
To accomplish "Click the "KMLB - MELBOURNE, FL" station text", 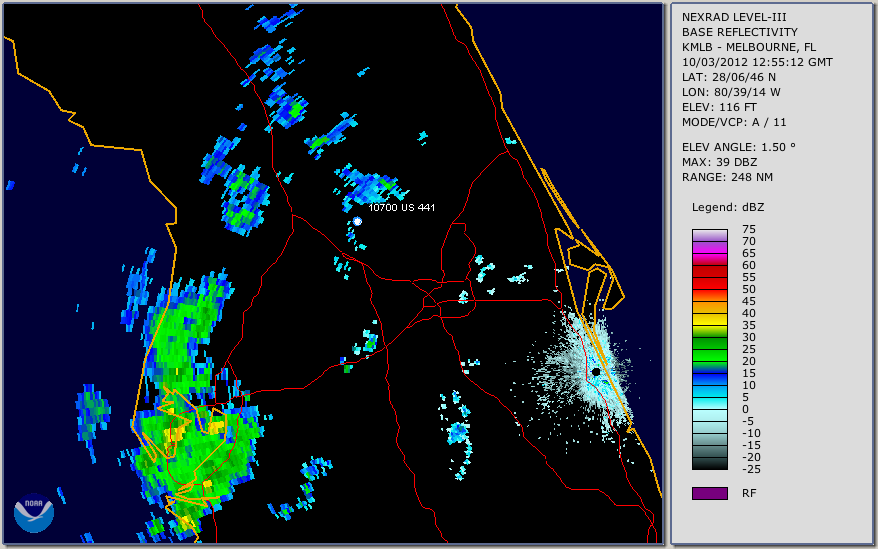I will 749,47.
